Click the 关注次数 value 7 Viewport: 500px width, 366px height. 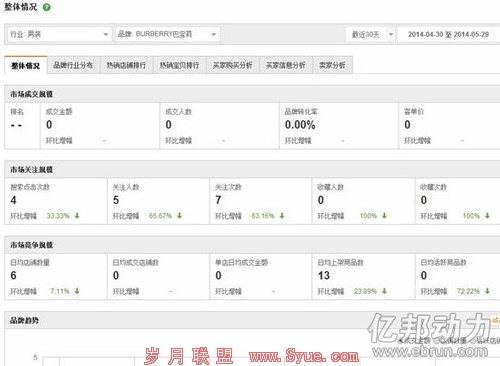tap(218, 200)
